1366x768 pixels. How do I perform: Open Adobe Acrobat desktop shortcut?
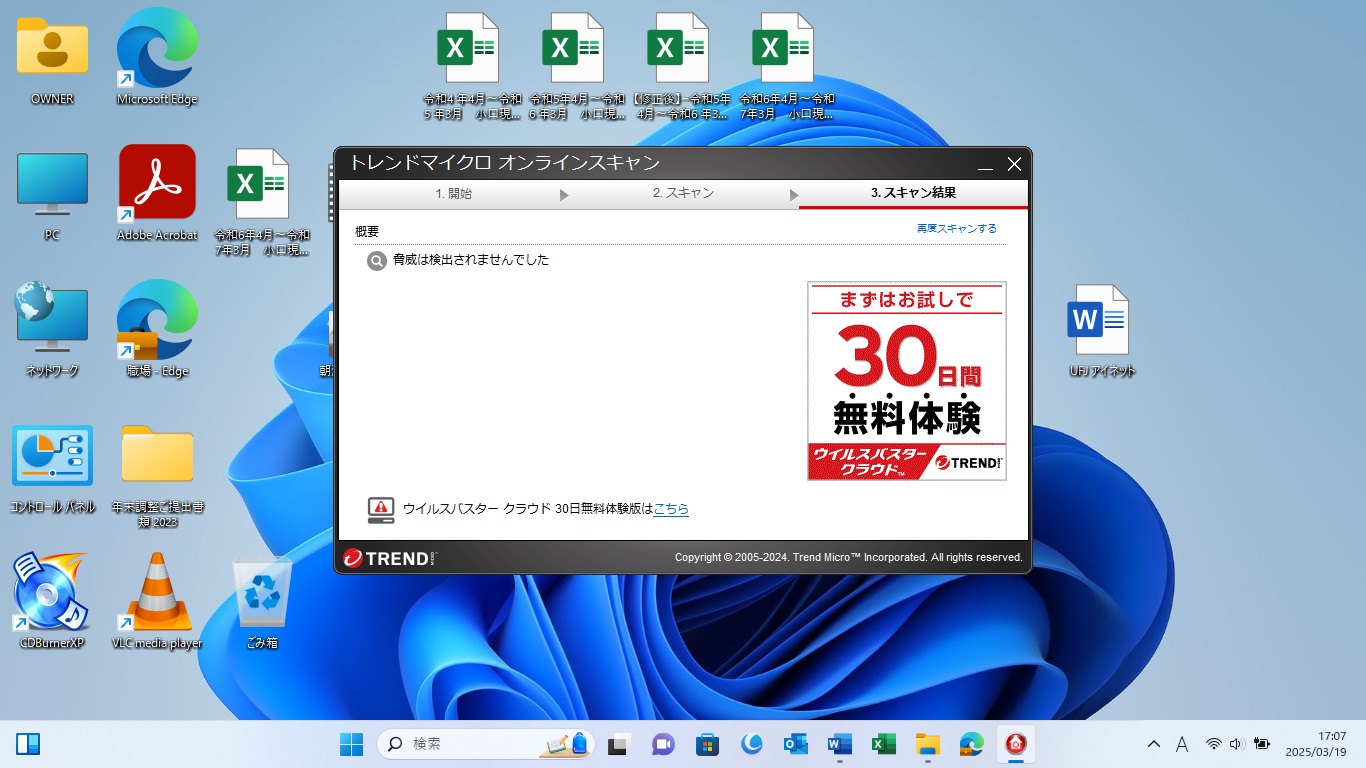[157, 182]
